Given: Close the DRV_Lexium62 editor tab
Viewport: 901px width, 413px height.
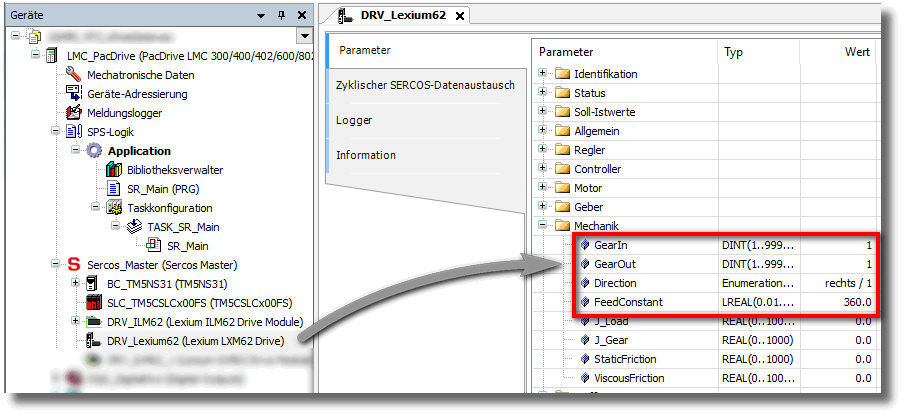Looking at the screenshot, I should click(x=459, y=16).
